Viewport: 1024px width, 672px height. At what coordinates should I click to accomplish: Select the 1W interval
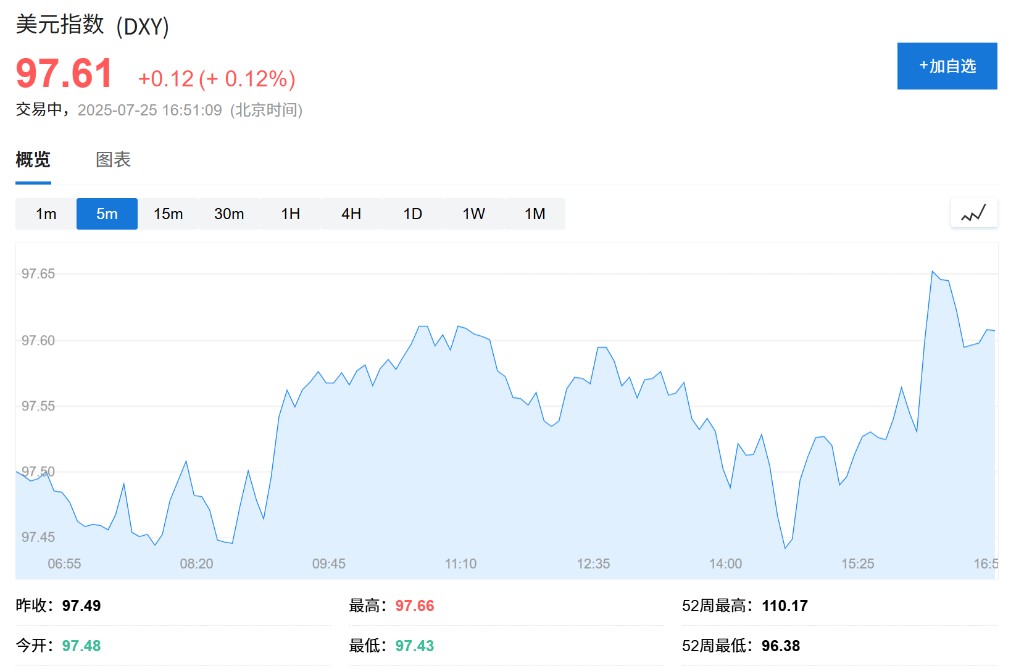tap(473, 214)
